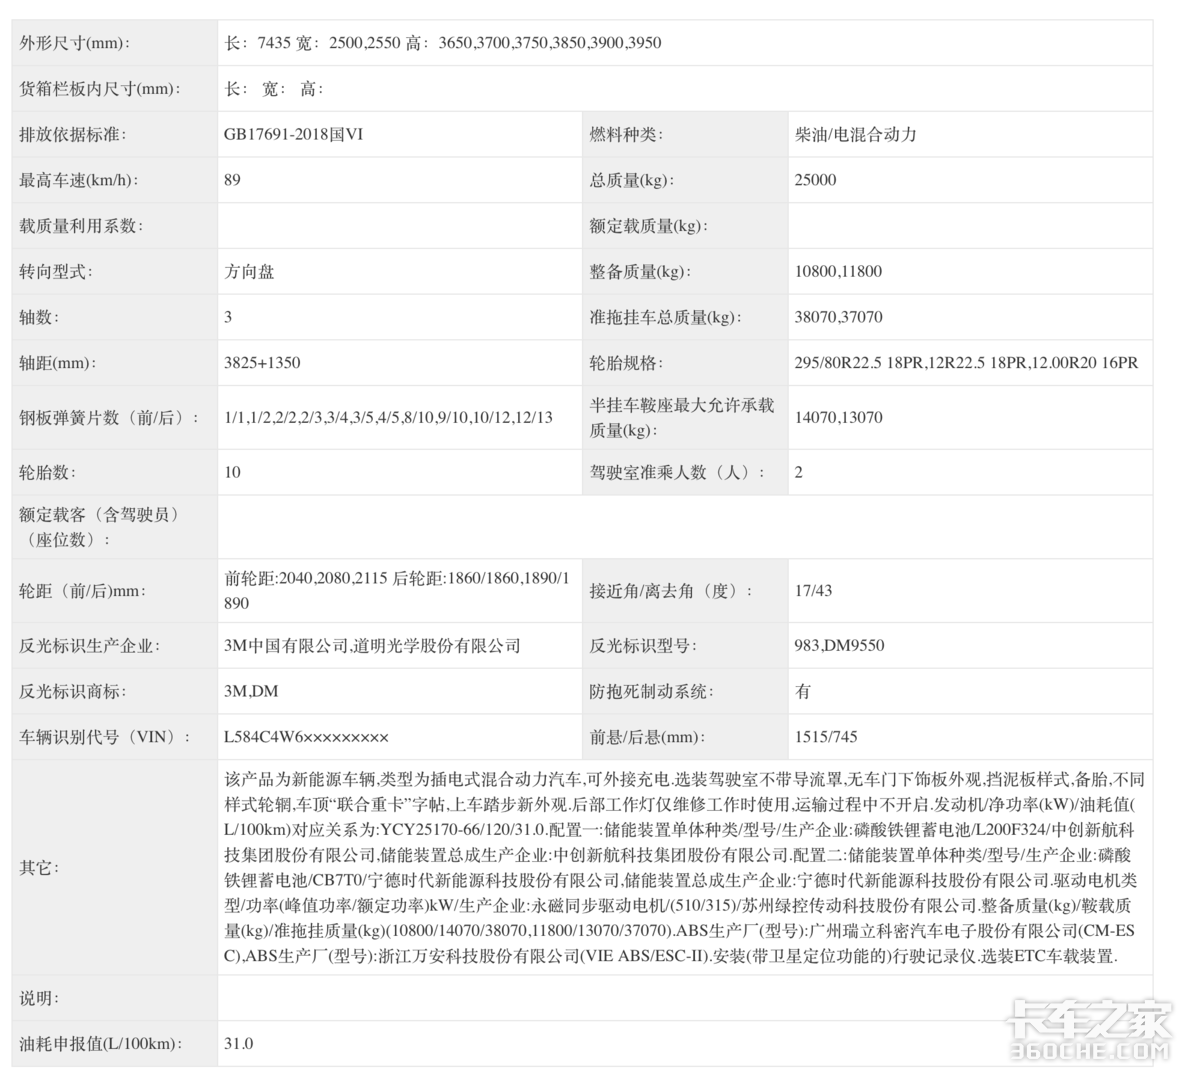Select the model value 983,DM9550

coord(839,646)
